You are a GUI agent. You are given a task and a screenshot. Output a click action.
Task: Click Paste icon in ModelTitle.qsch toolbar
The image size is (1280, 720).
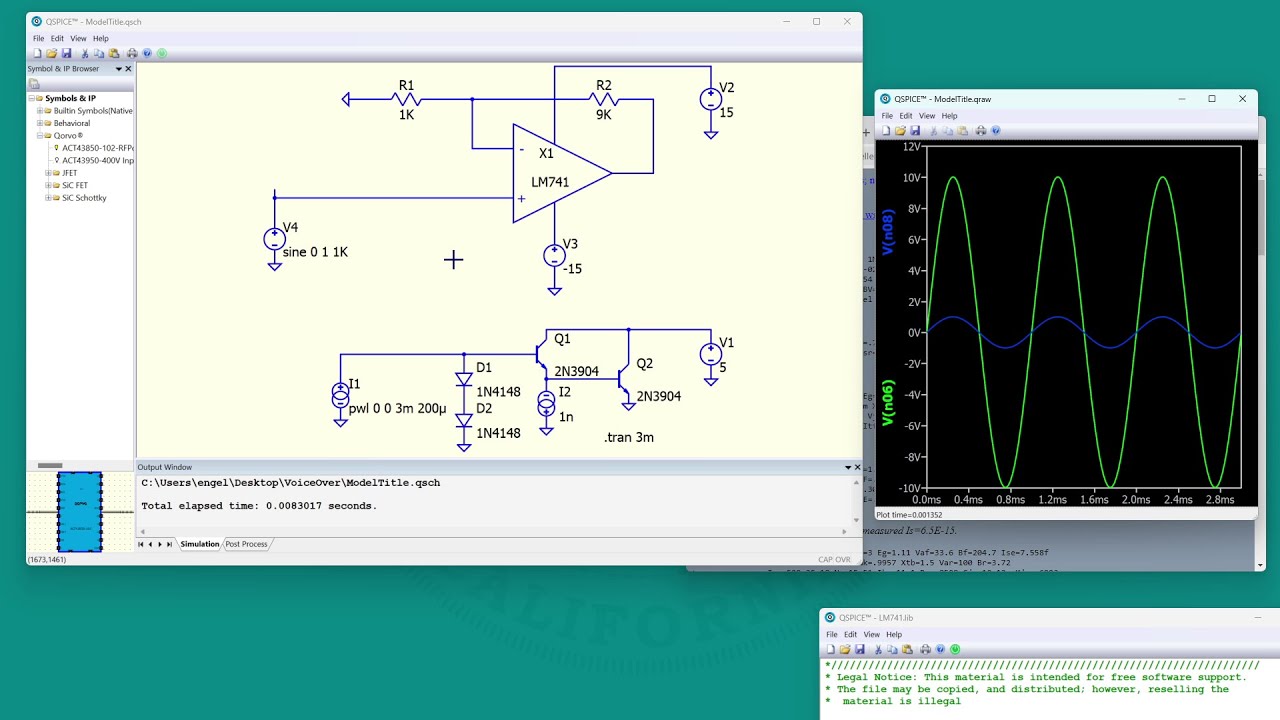pyautogui.click(x=113, y=53)
